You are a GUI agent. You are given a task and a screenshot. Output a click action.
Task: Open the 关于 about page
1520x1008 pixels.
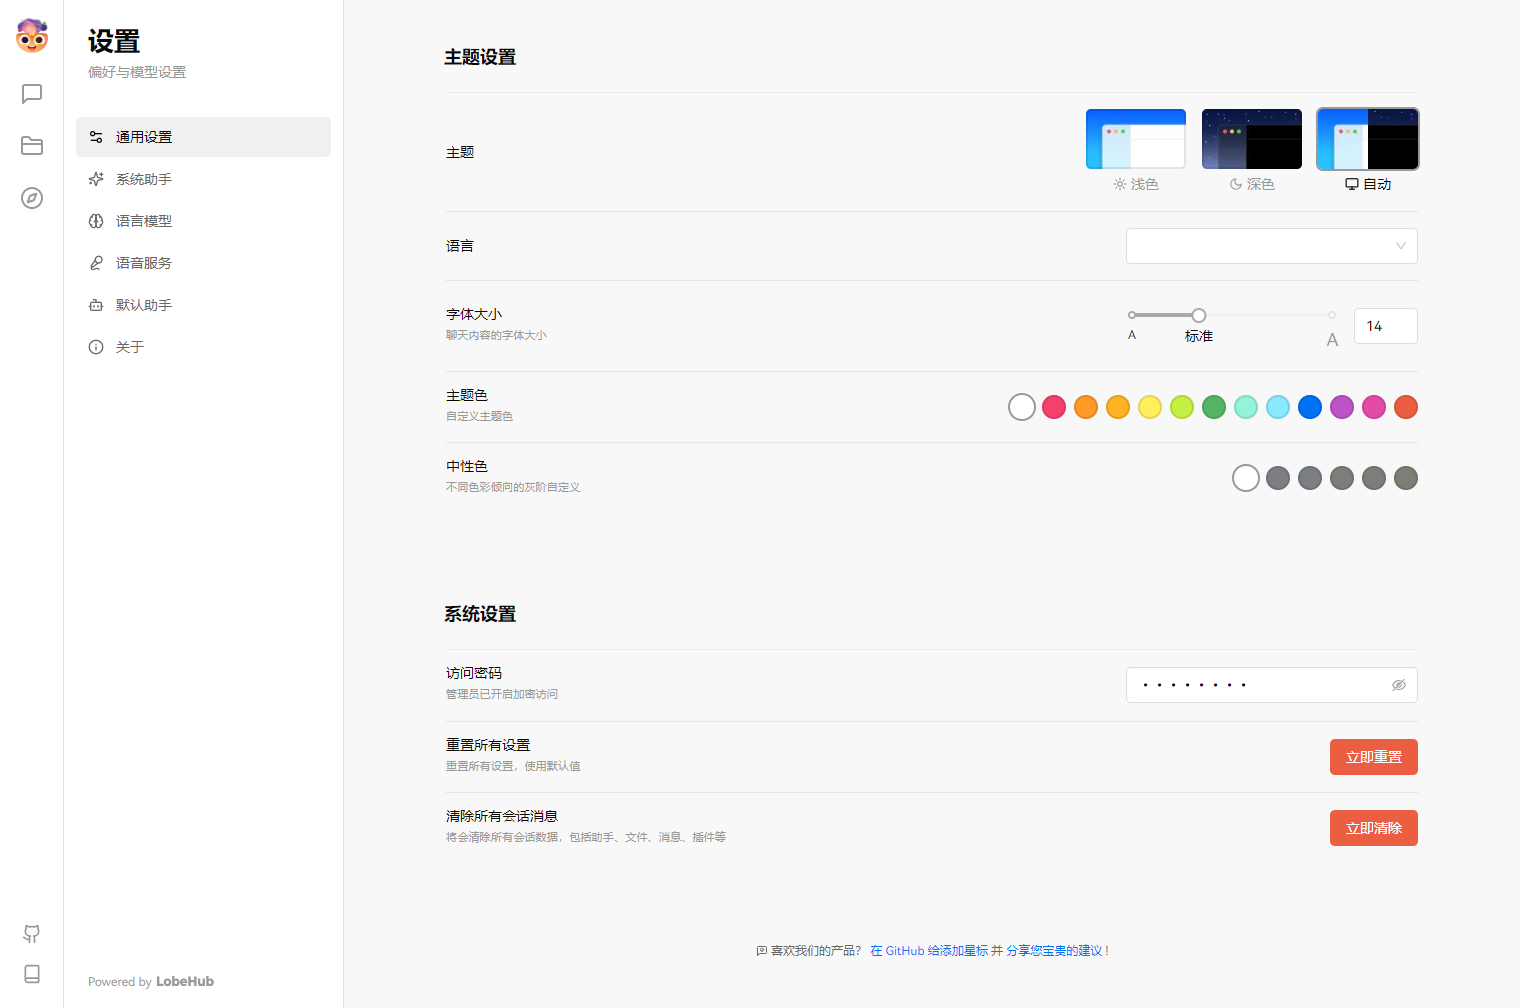point(130,347)
